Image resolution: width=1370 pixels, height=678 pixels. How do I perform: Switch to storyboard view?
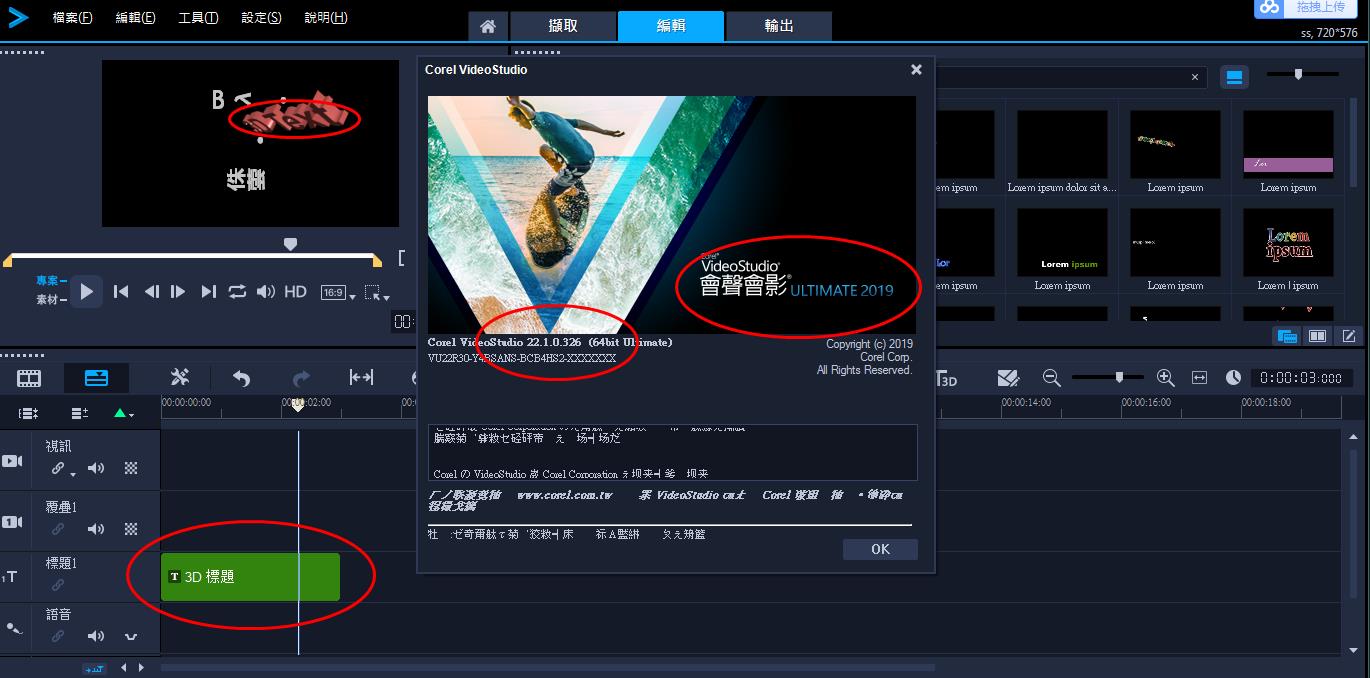coord(30,378)
